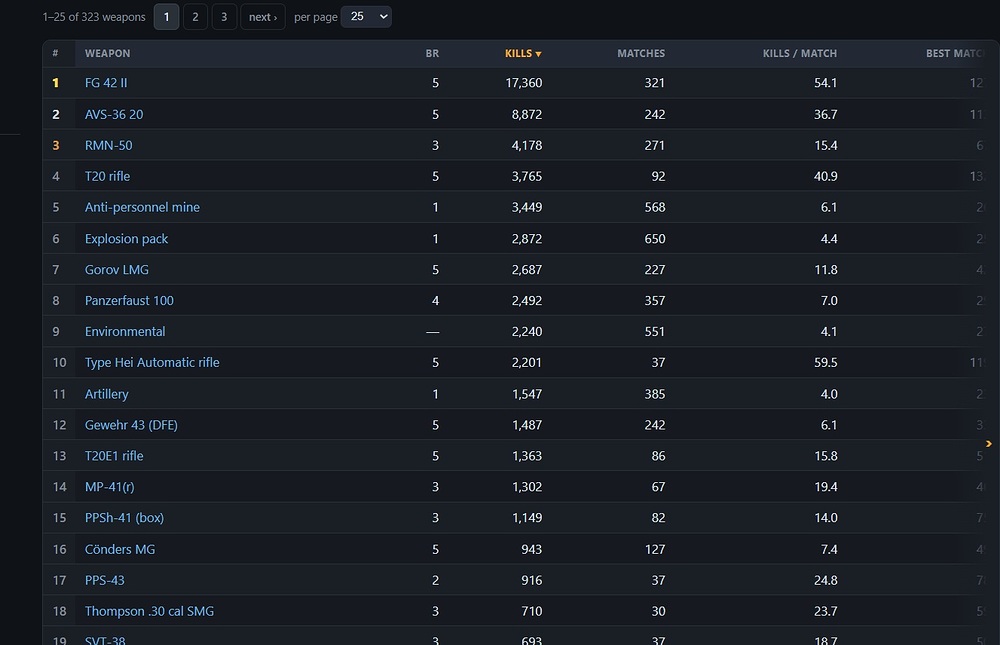The height and width of the screenshot is (645, 1000).
Task: Click the orange scroll-right arrow at table edge
Action: coord(989,443)
